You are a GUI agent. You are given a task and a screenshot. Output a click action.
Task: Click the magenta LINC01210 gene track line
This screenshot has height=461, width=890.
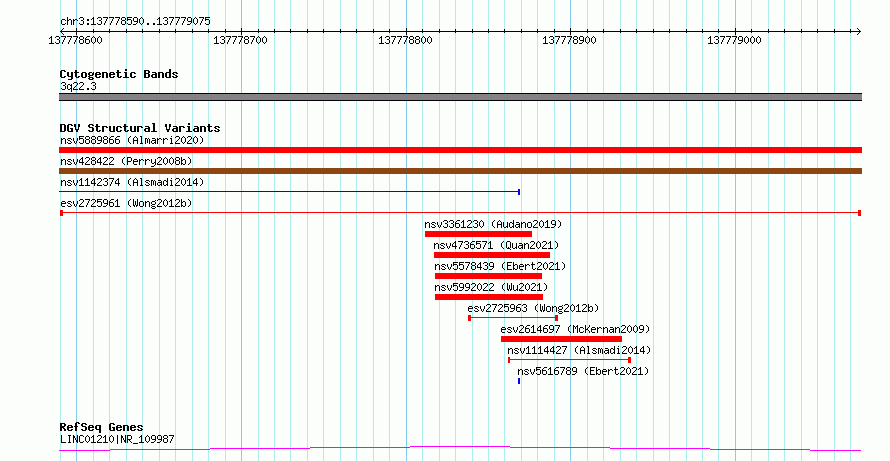point(460,449)
